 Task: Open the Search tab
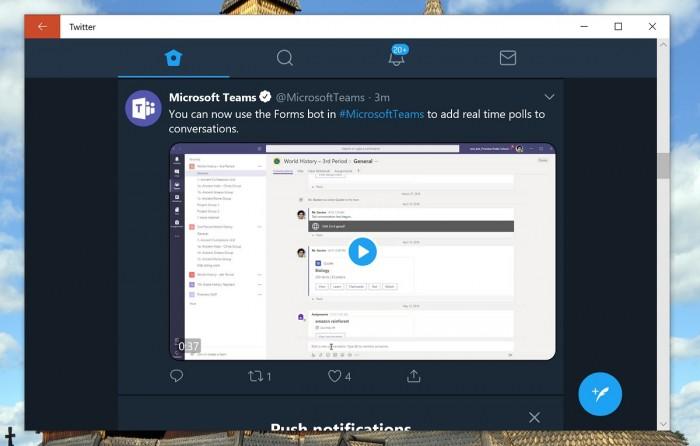pyautogui.click(x=285, y=58)
